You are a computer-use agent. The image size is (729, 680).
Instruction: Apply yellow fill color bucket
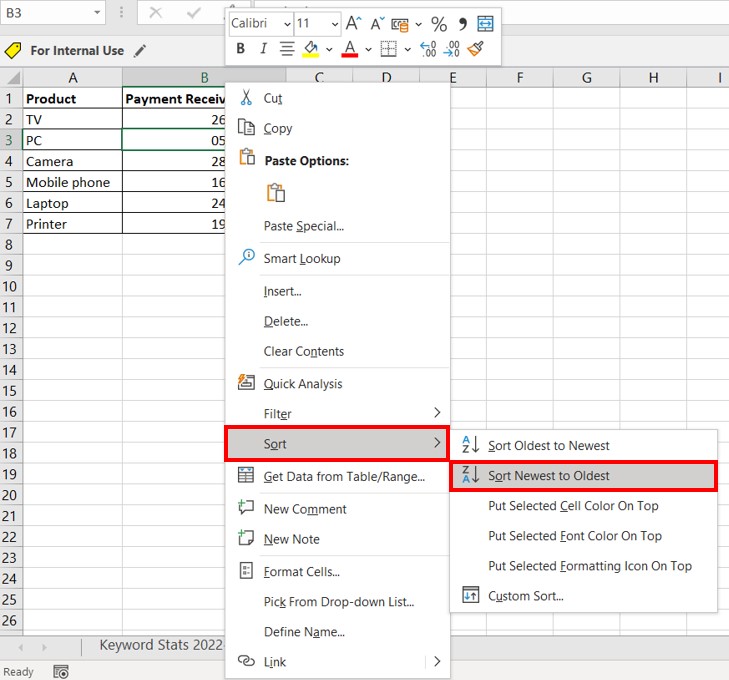311,49
